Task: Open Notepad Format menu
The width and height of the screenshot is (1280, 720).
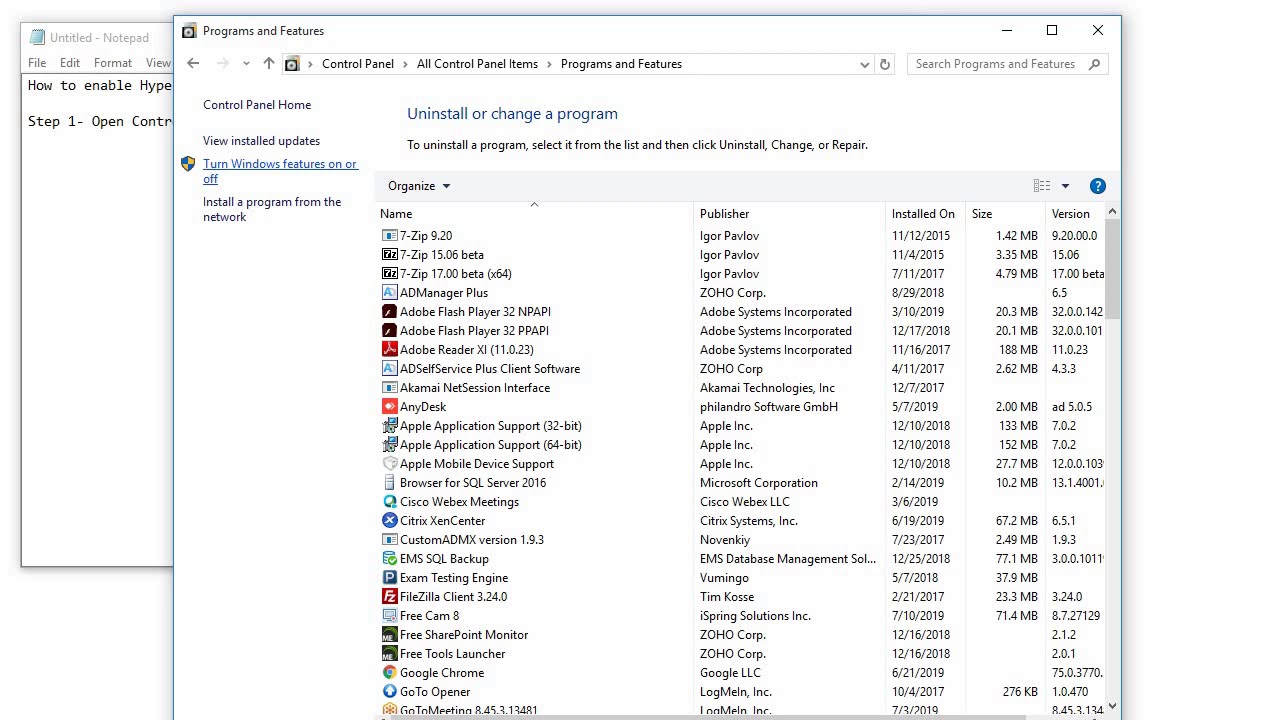Action: coord(113,63)
